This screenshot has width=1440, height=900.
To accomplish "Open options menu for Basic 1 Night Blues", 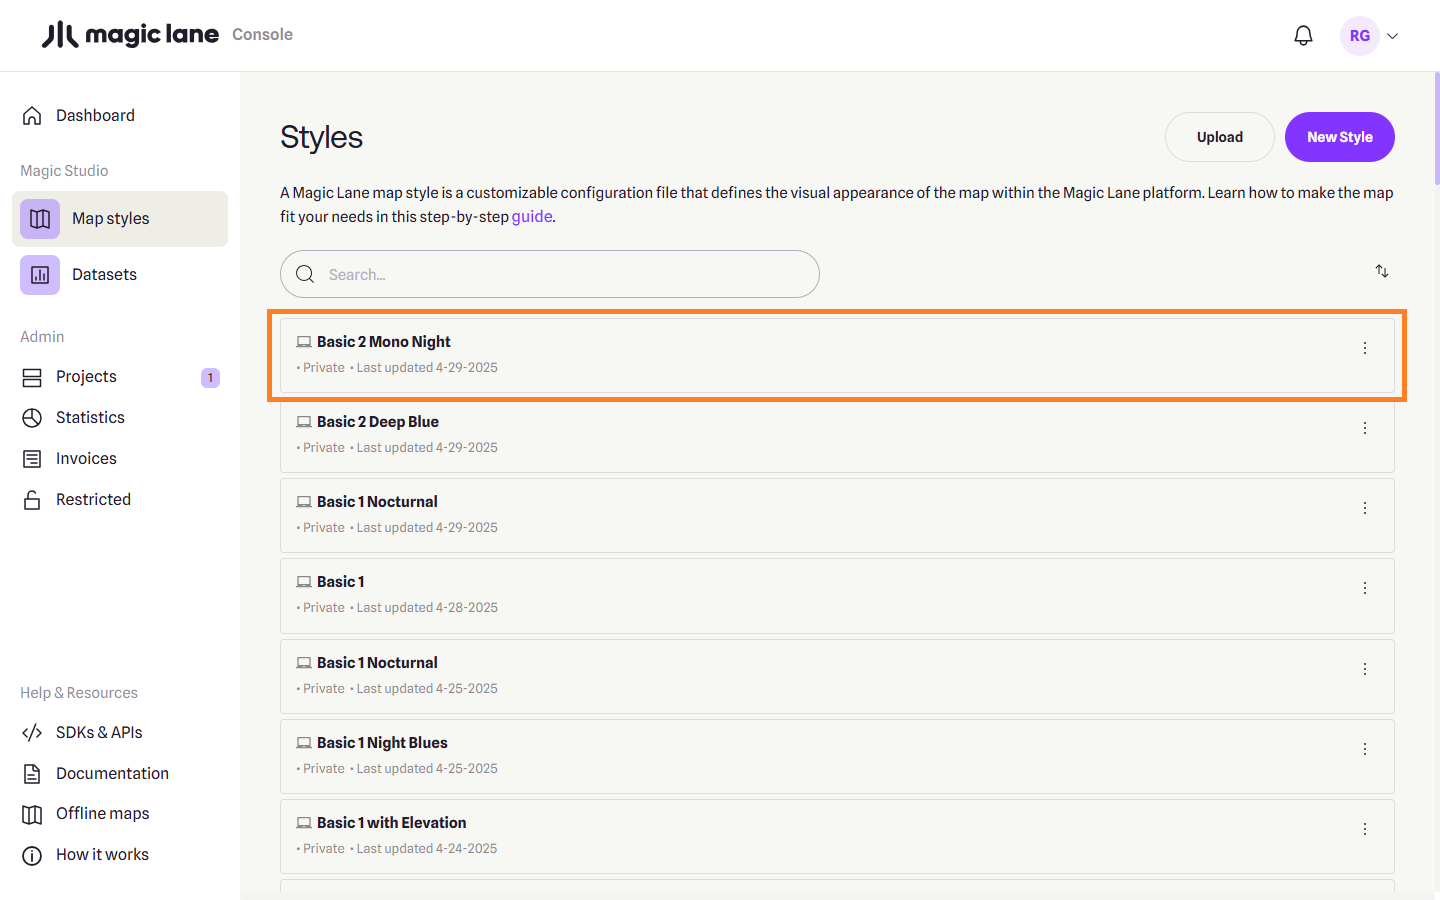I will tap(1364, 749).
